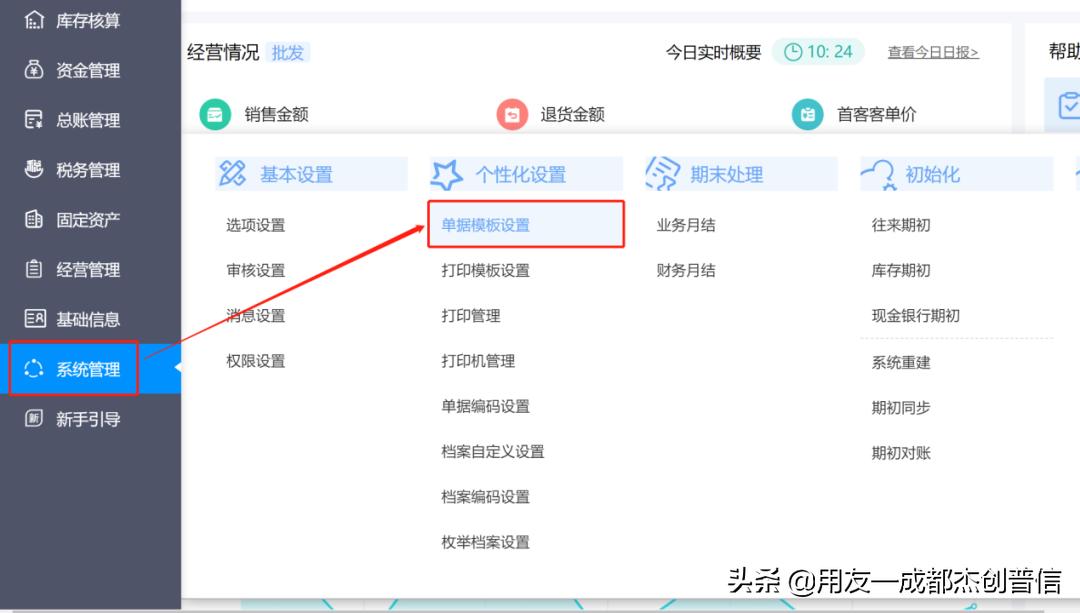The height and width of the screenshot is (613, 1080).
Task: Click the green 销售金额 icon
Action: tap(215, 114)
